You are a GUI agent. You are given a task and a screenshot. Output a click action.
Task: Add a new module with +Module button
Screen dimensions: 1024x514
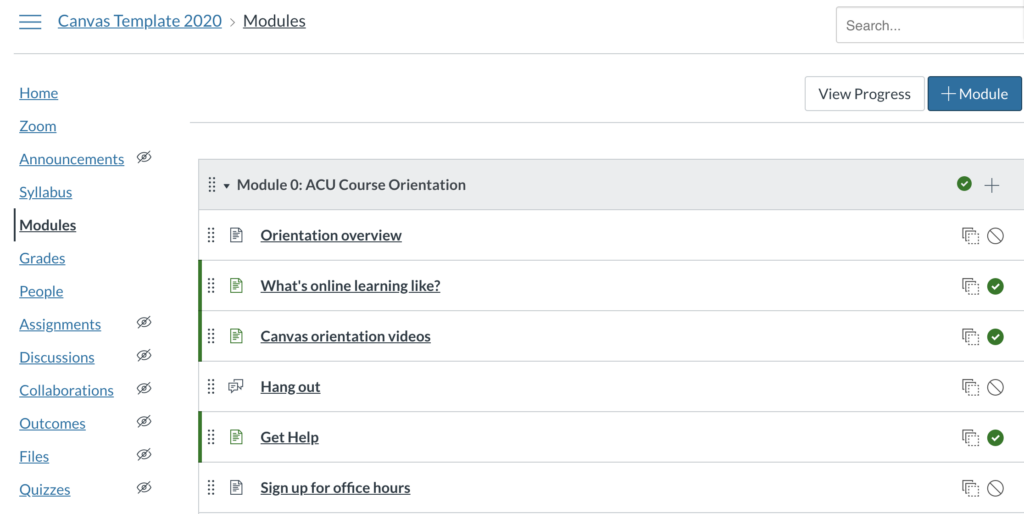click(974, 94)
